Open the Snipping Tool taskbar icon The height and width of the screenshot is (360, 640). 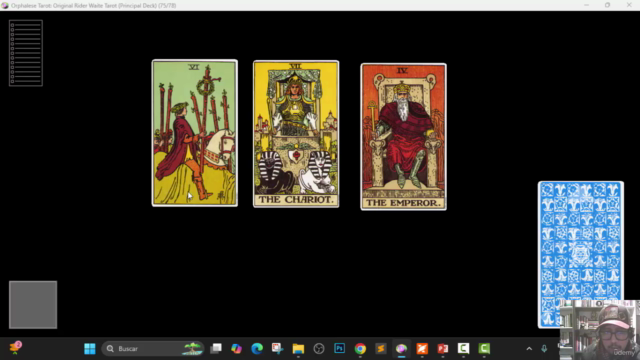(x=278, y=349)
